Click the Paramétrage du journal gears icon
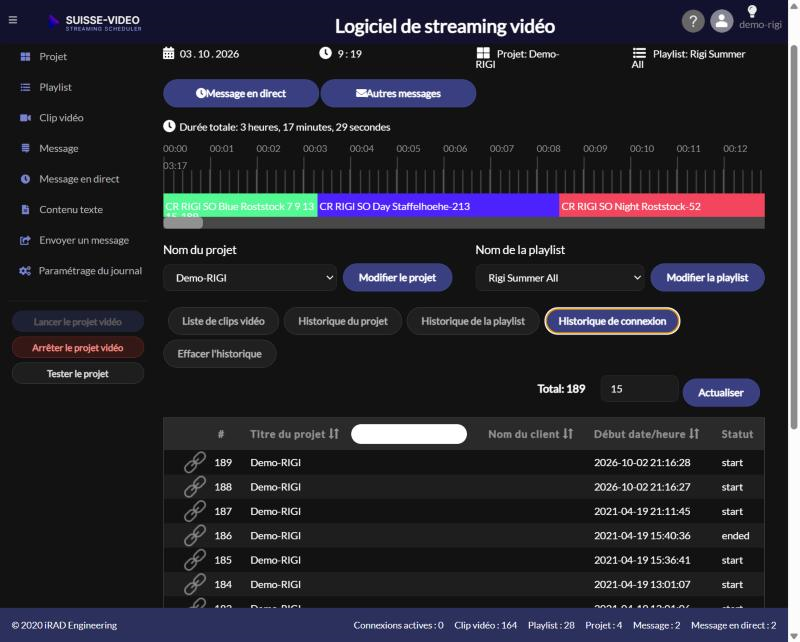 click(x=25, y=271)
